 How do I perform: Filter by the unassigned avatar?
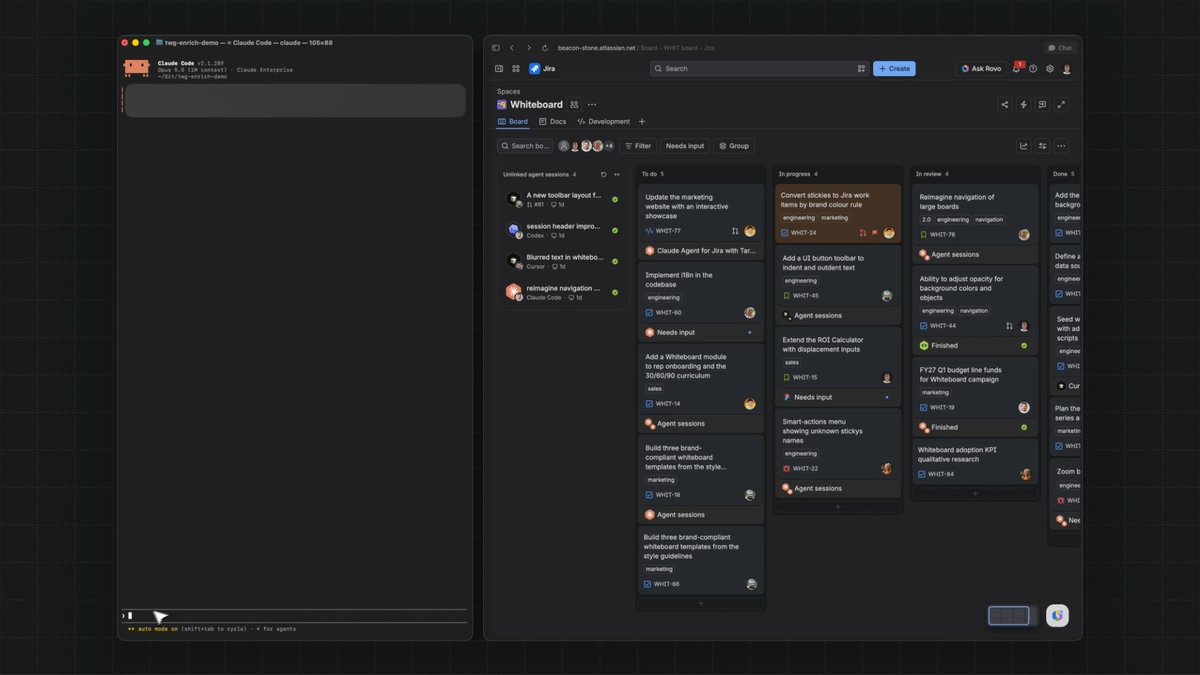[x=564, y=146]
